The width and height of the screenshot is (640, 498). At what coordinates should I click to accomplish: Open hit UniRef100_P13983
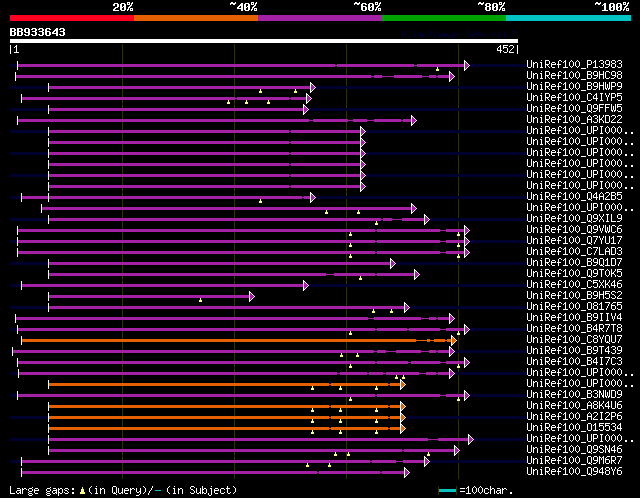tap(574, 64)
